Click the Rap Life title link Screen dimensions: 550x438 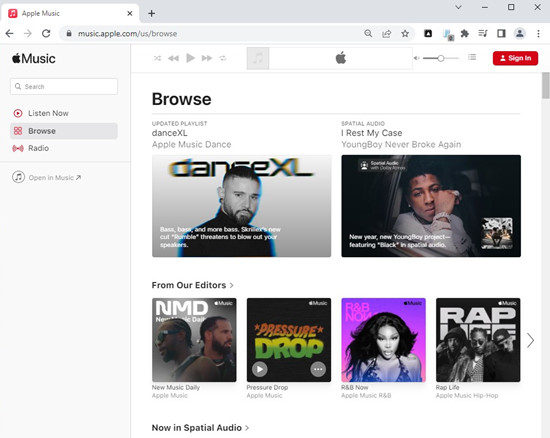pyautogui.click(x=448, y=388)
